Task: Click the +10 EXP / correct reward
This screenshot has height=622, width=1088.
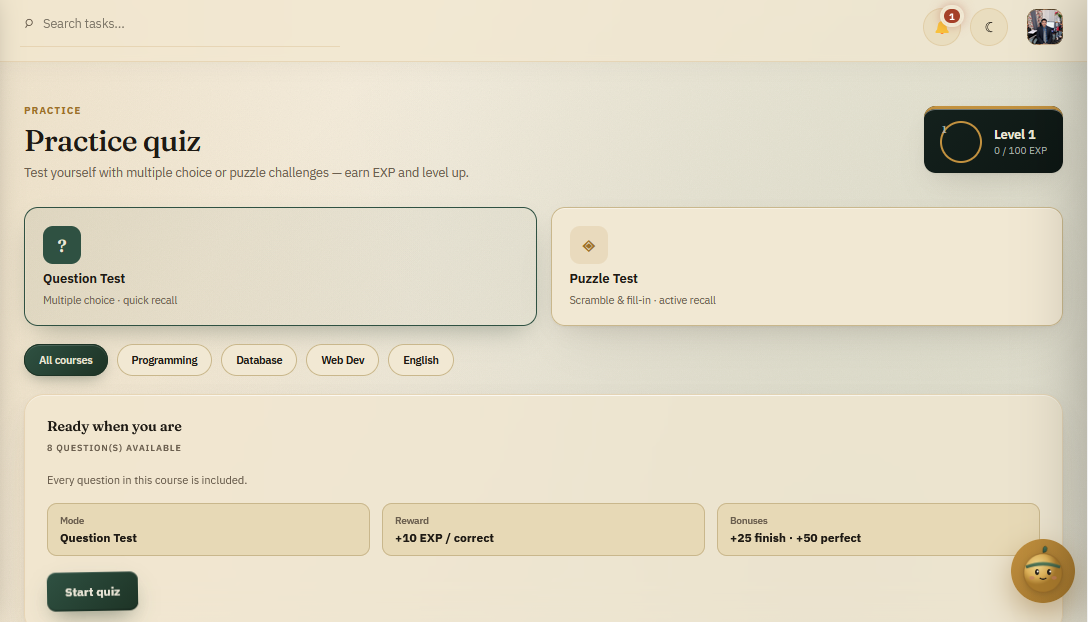Action: 444,538
